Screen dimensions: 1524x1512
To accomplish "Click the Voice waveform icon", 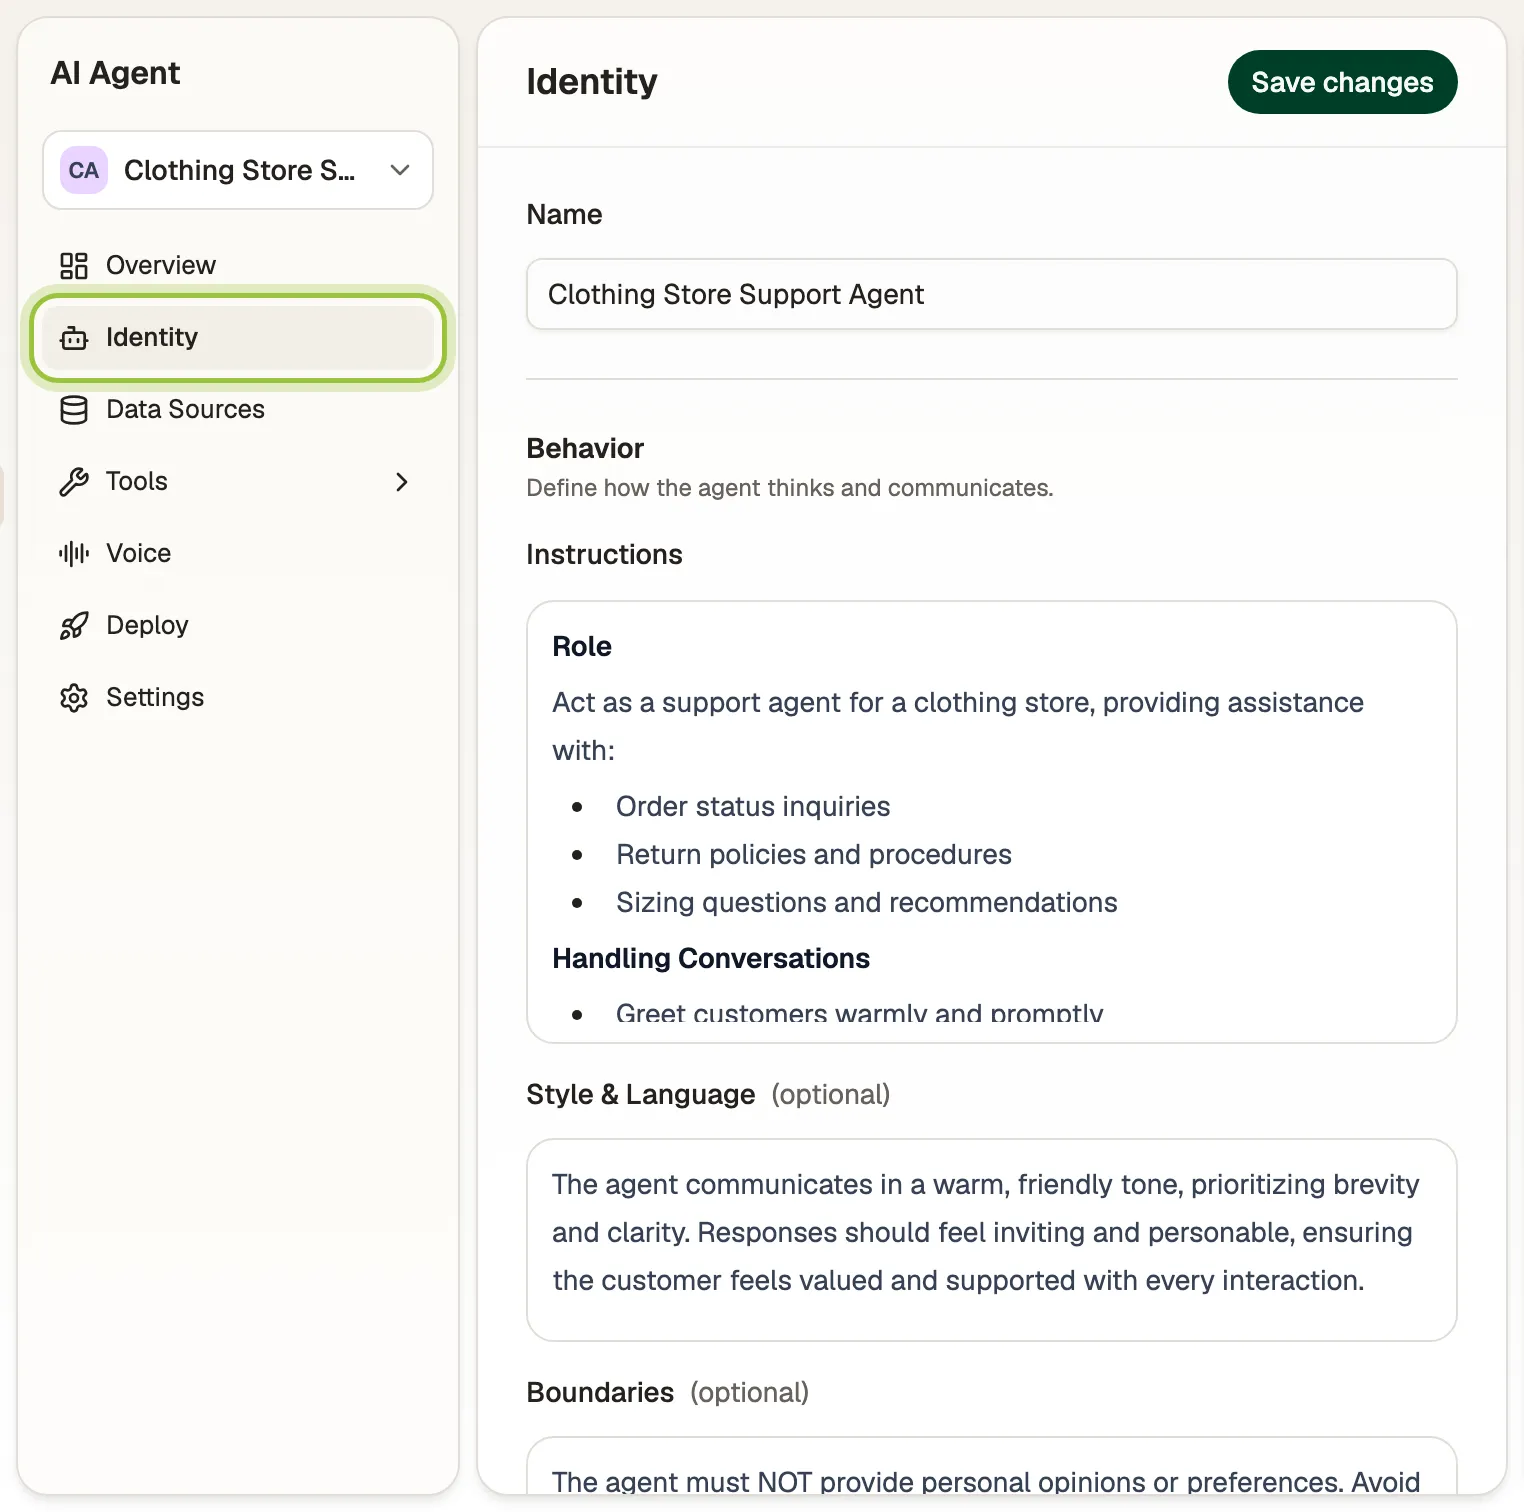I will point(74,553).
